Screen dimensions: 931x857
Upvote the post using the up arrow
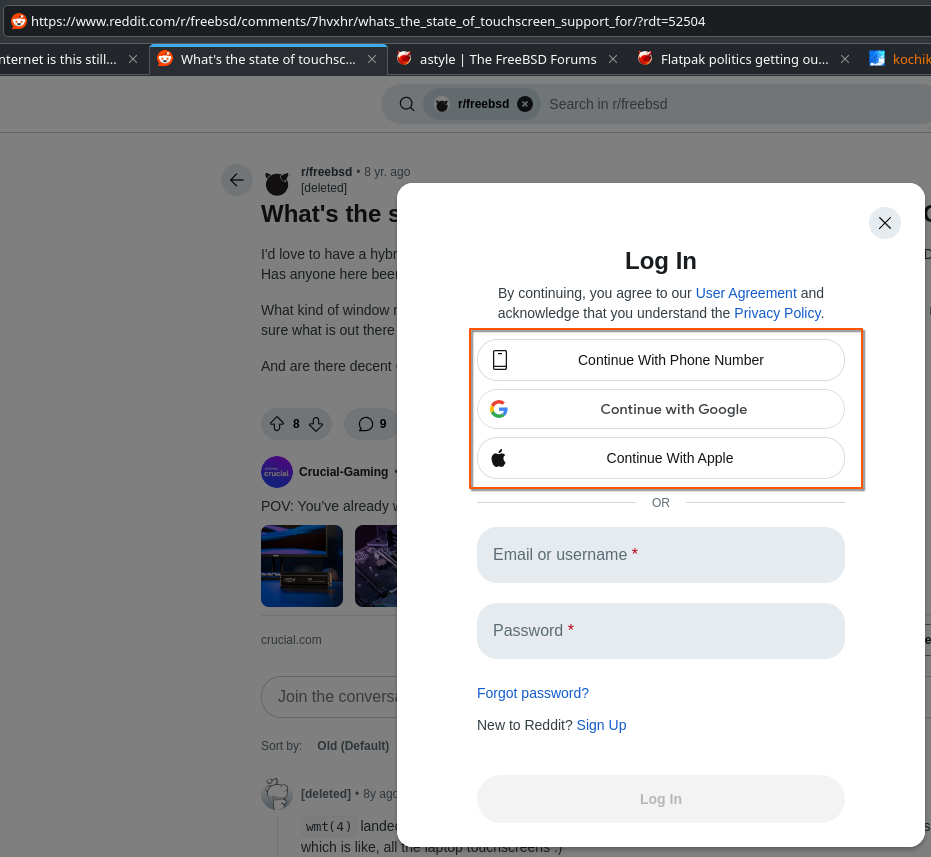pyautogui.click(x=277, y=424)
